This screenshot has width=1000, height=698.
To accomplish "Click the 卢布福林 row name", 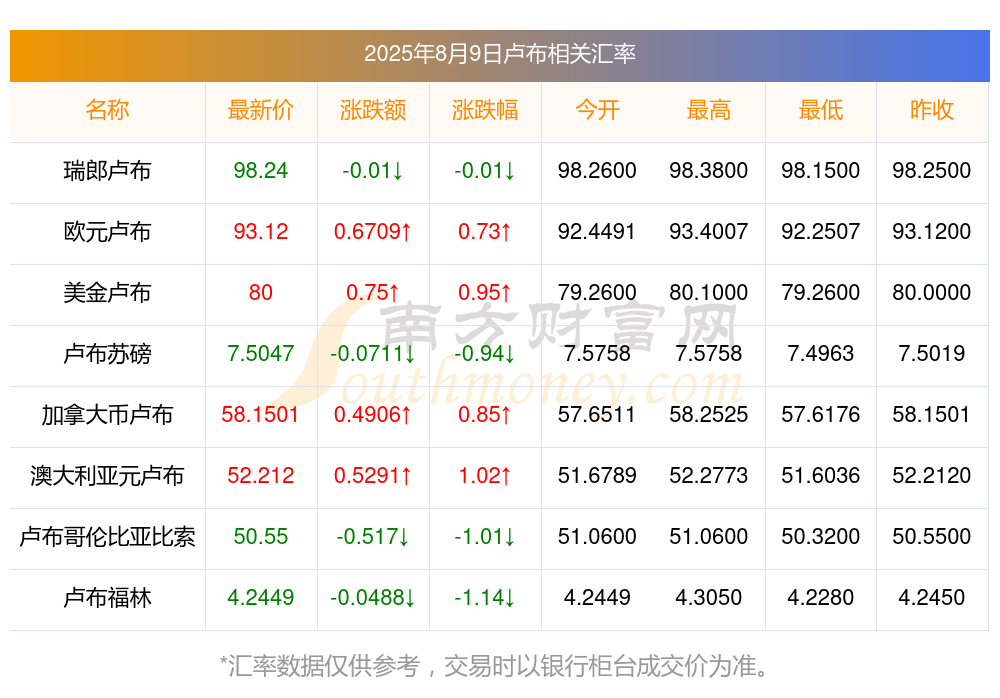I will click(107, 597).
